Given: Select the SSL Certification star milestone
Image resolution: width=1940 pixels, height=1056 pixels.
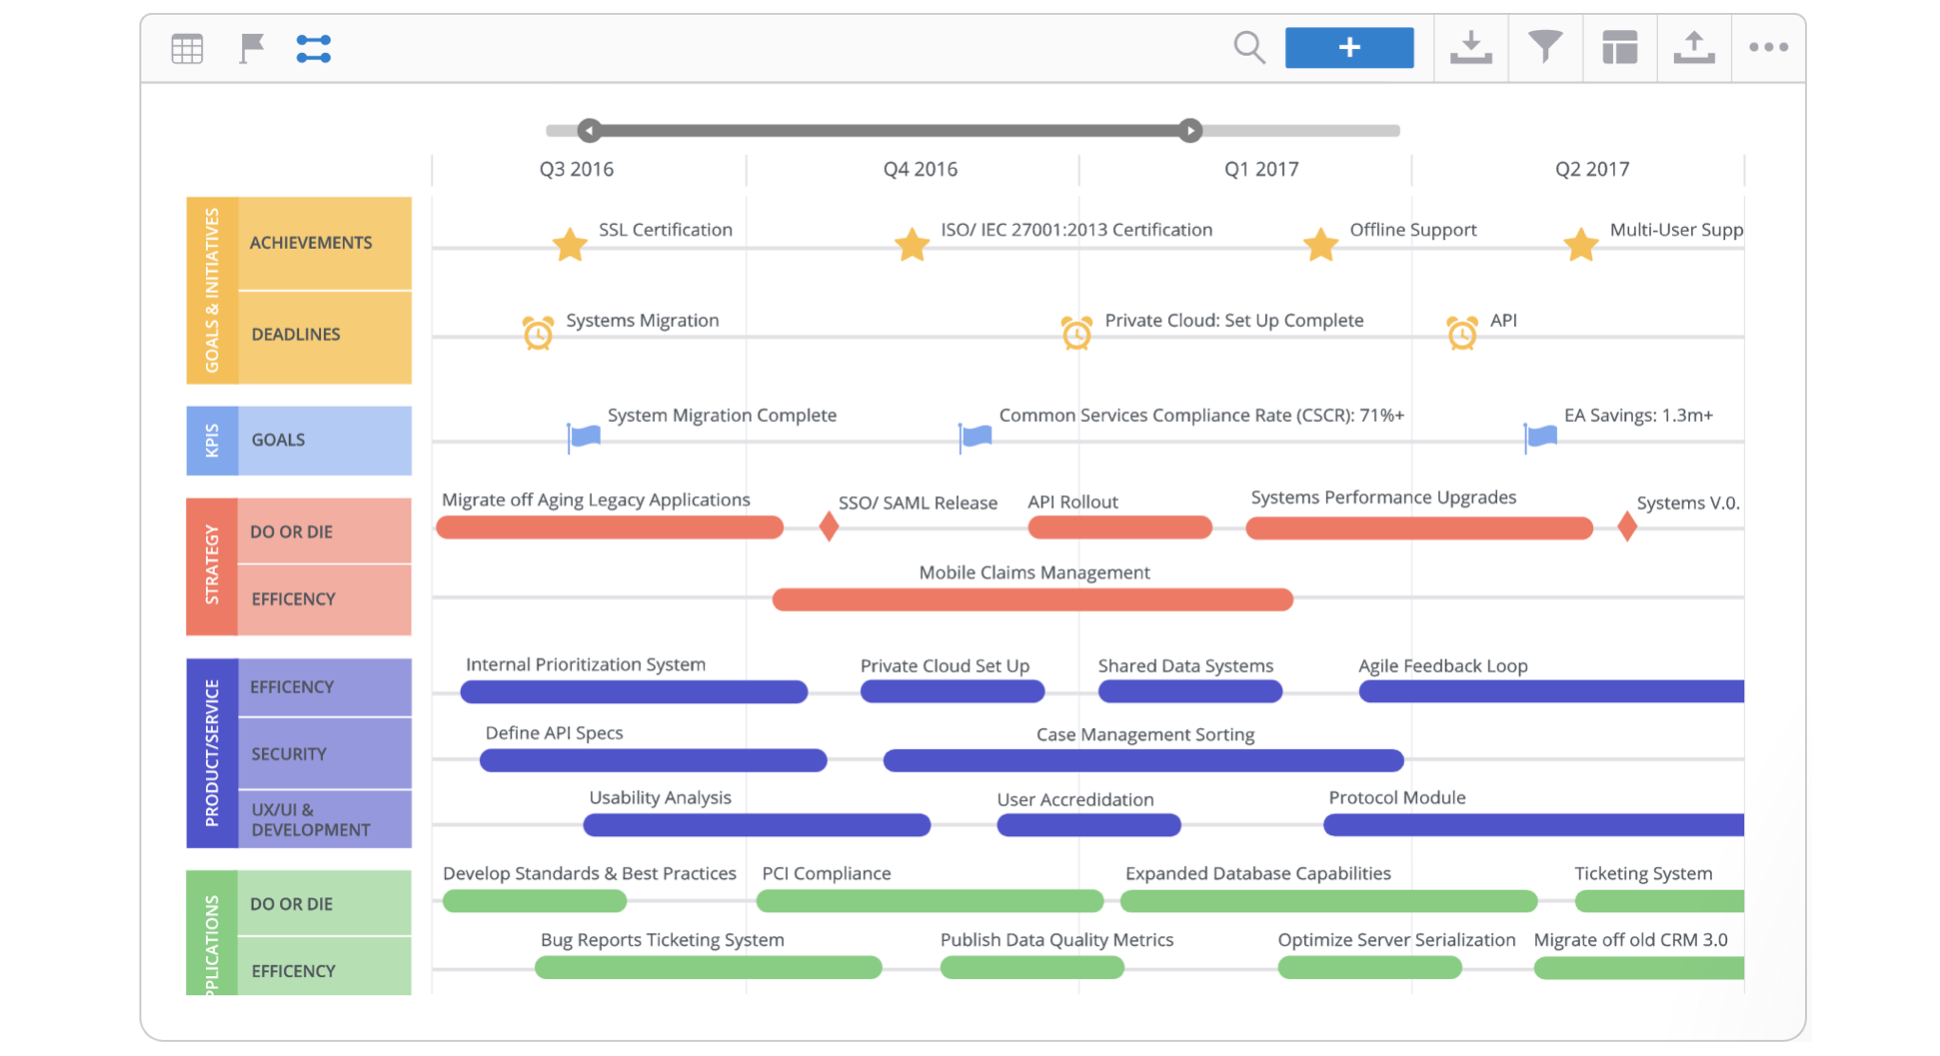Looking at the screenshot, I should pos(570,244).
